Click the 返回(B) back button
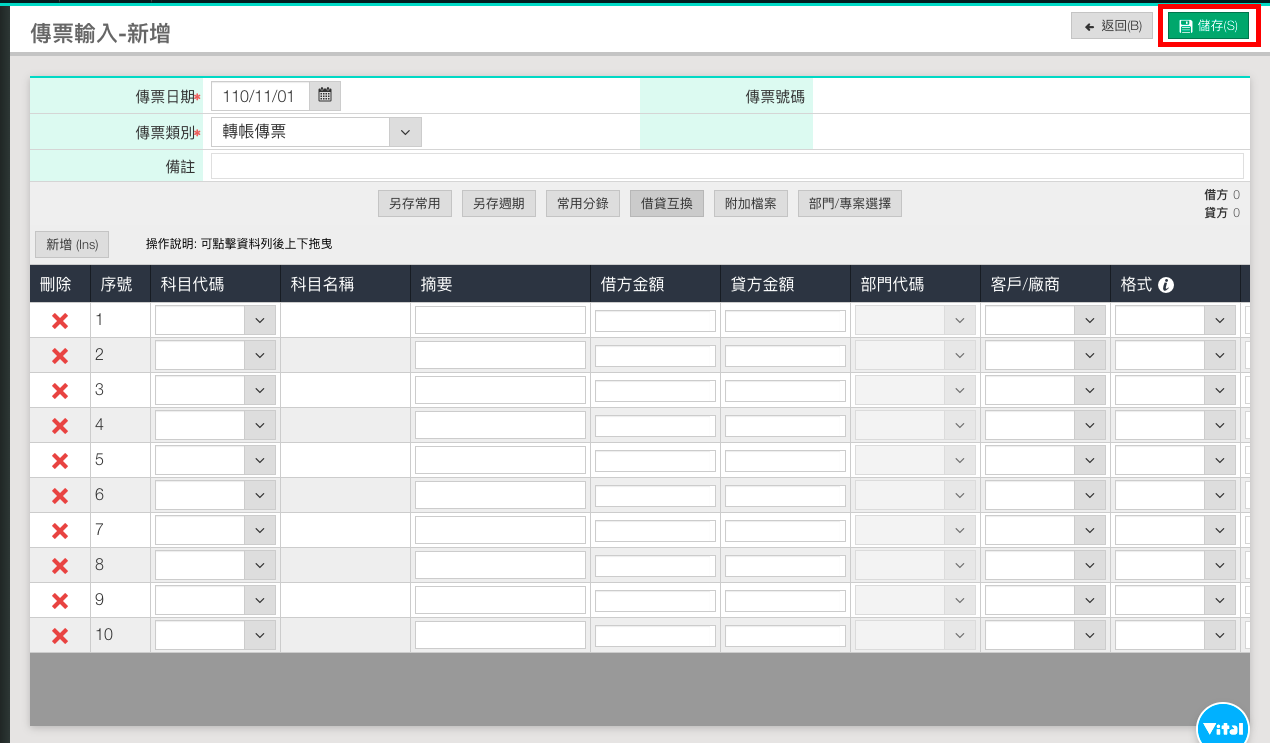Screen dimensions: 1270x743 (x=1112, y=26)
